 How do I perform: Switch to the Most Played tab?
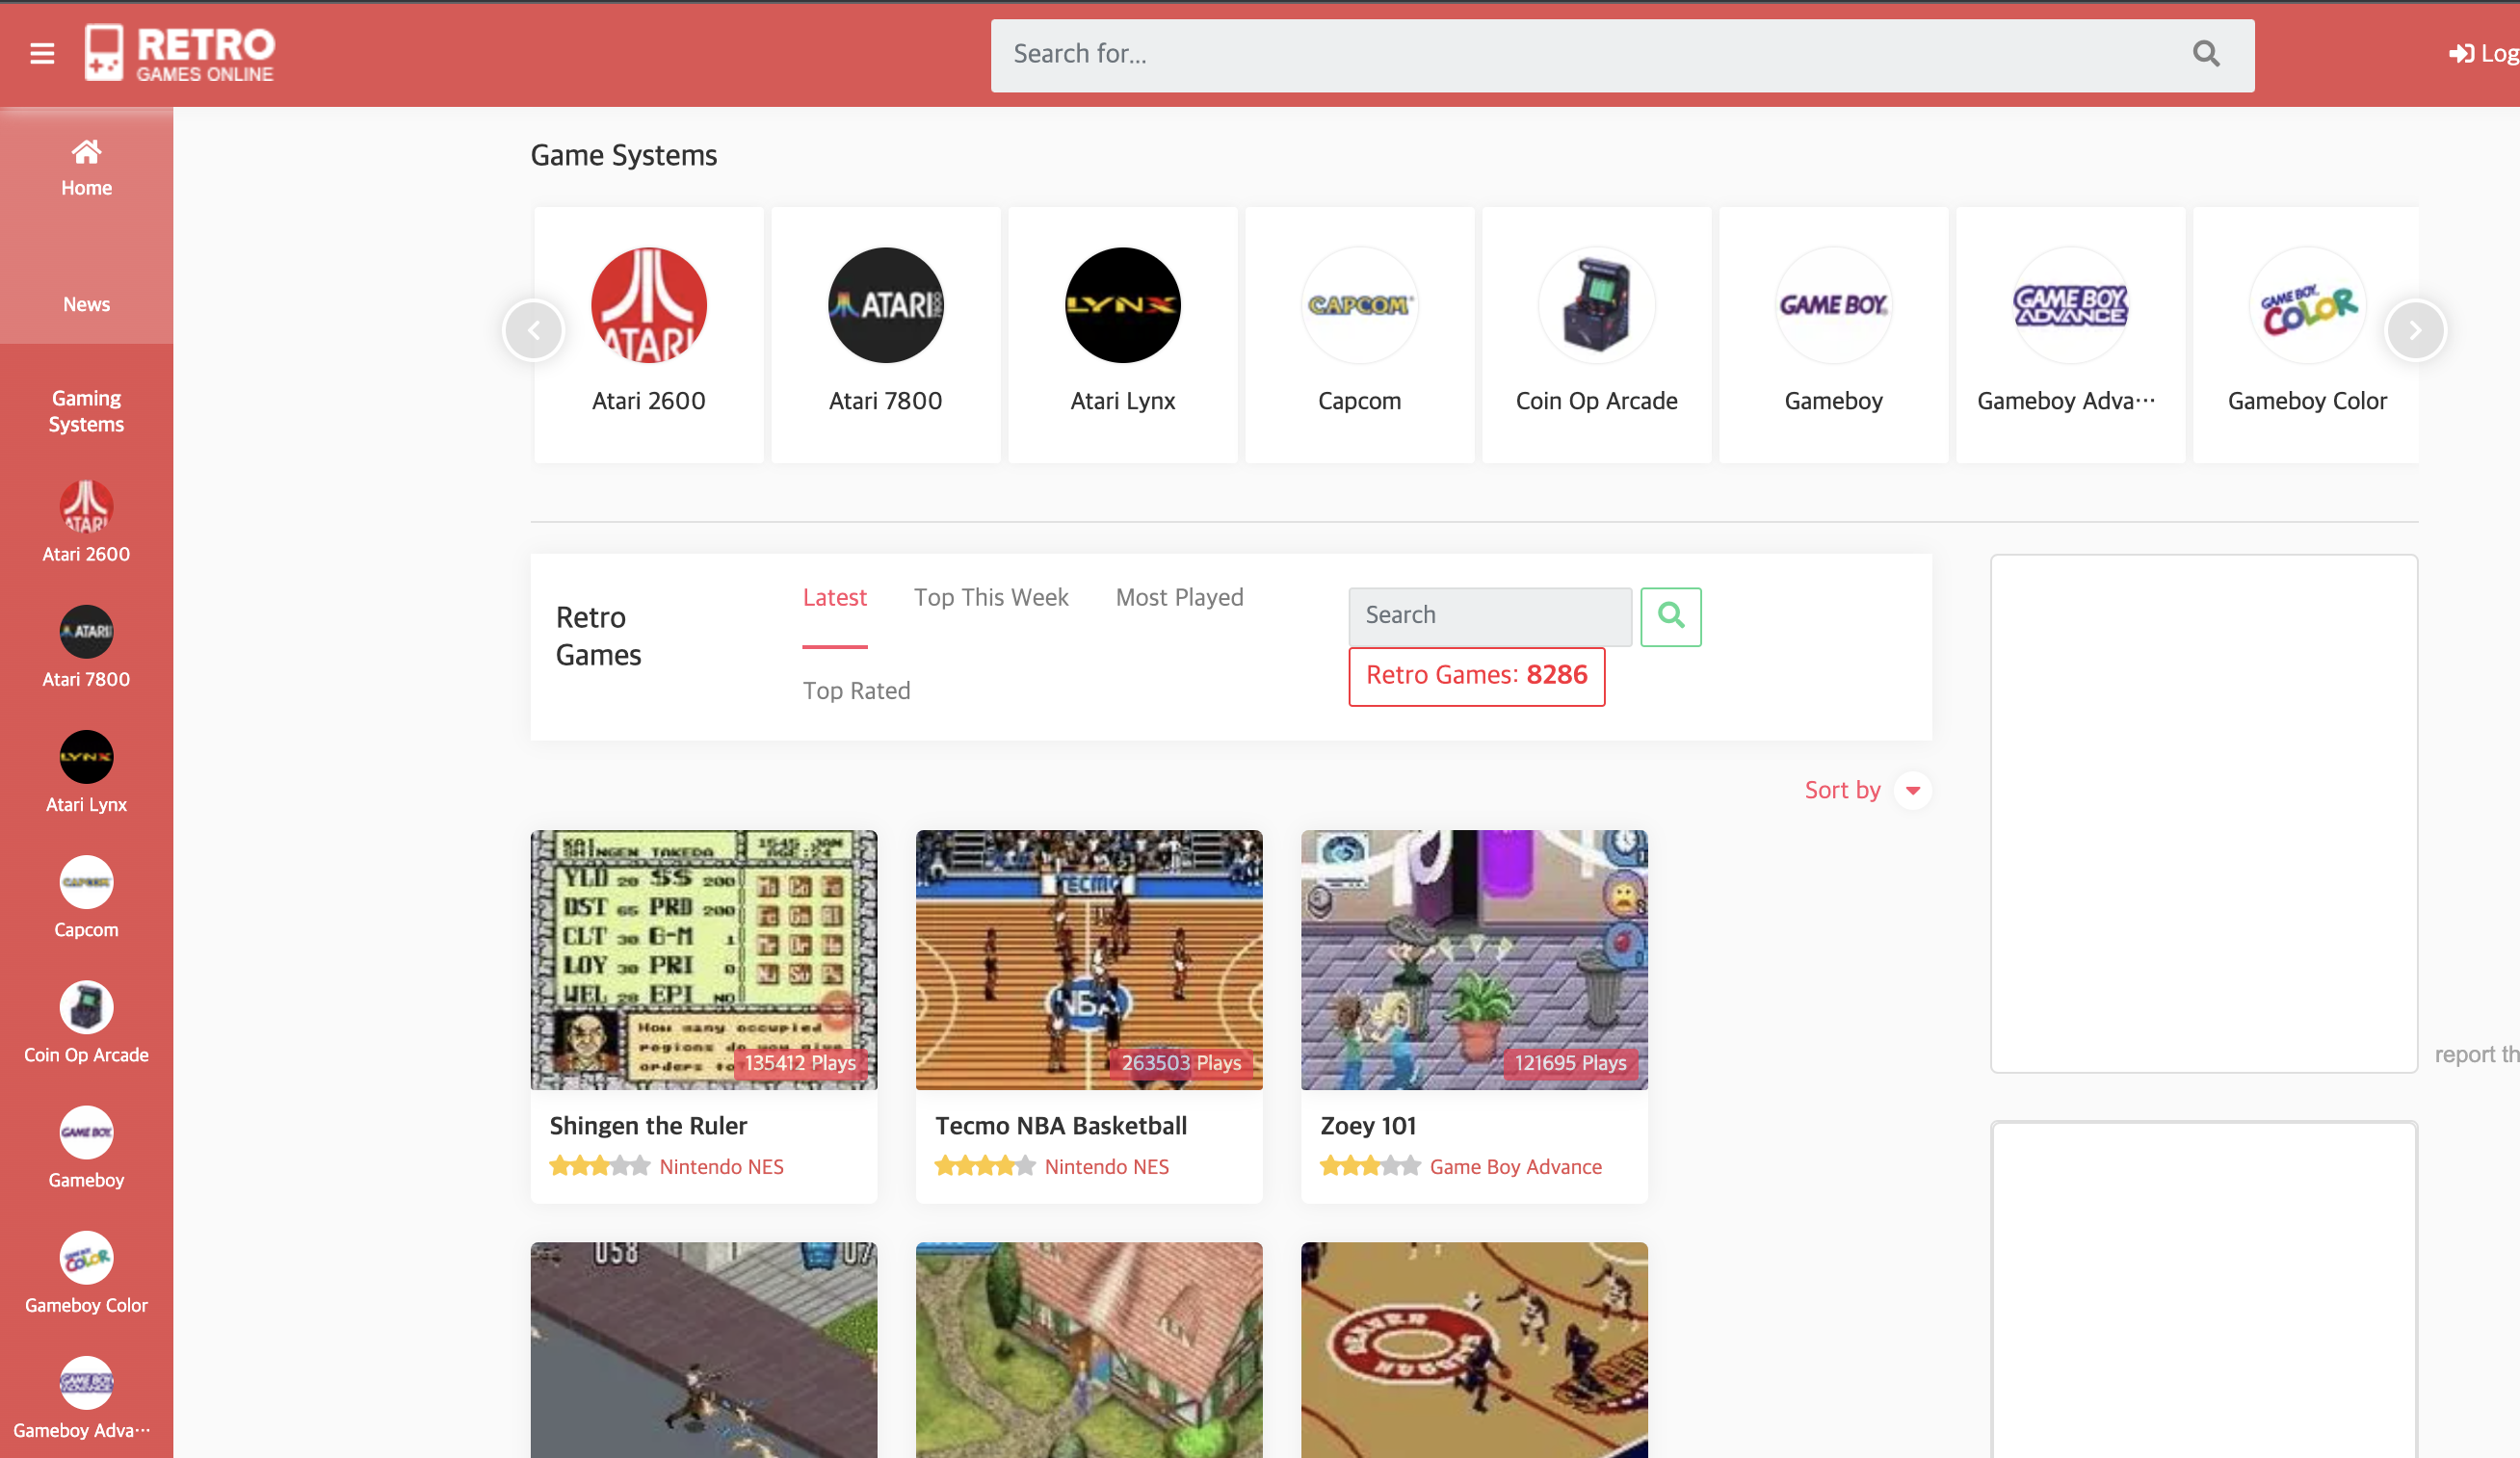[1178, 597]
